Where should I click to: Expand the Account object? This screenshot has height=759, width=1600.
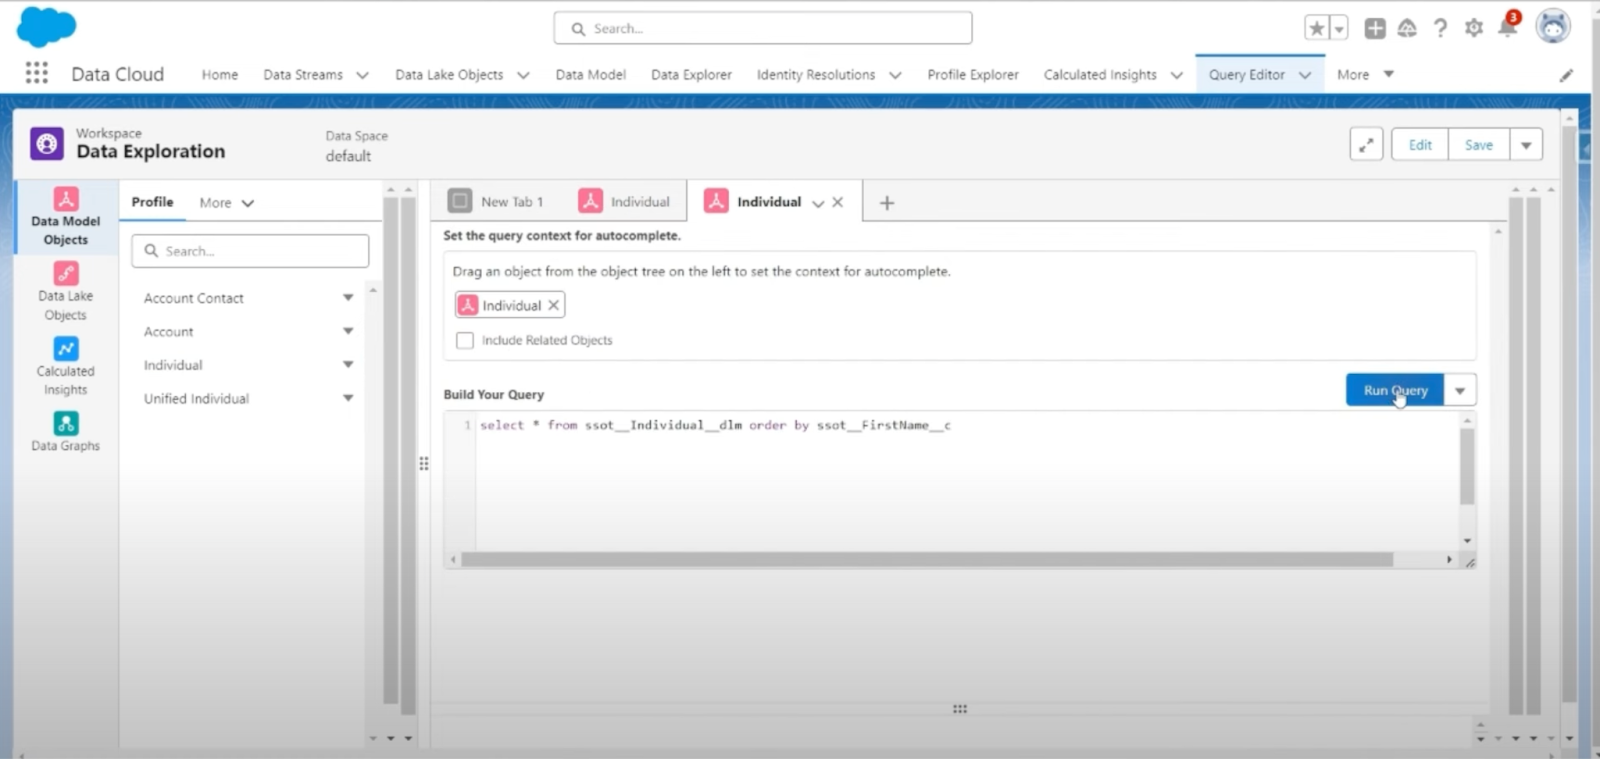click(x=348, y=331)
